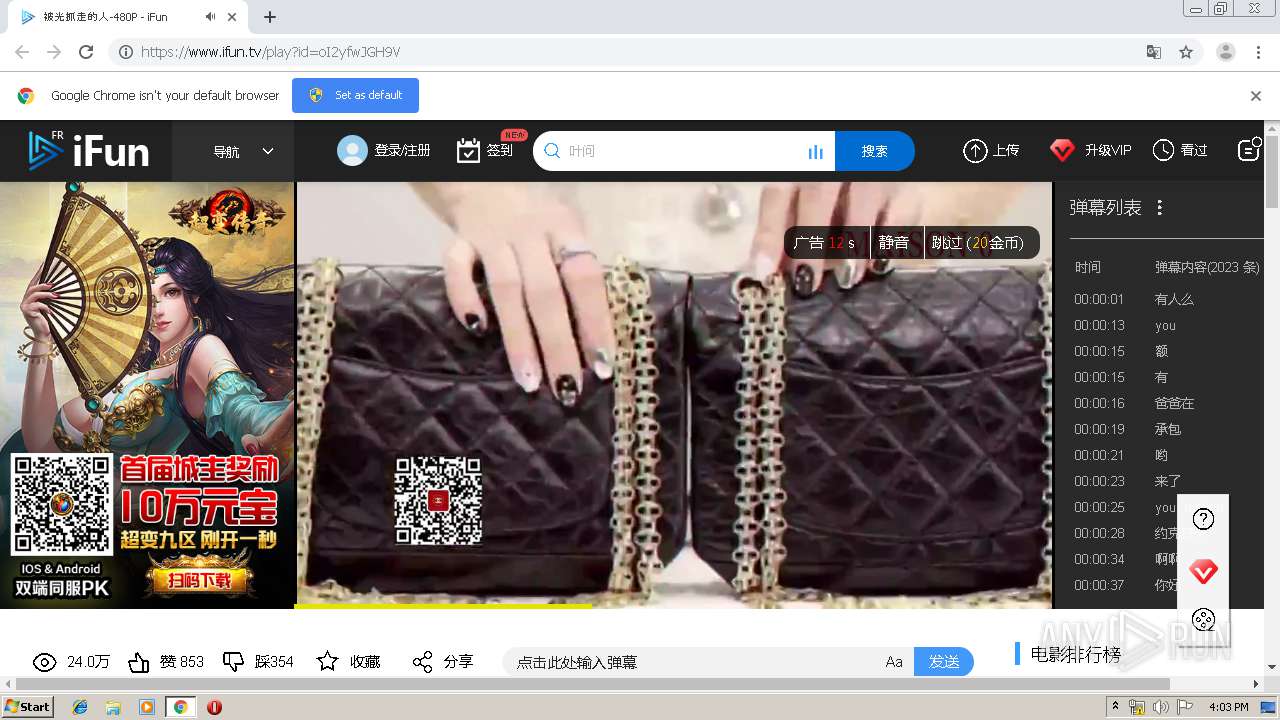Click the floating red VIP diamond icon
The image size is (1280, 720).
(x=1203, y=571)
